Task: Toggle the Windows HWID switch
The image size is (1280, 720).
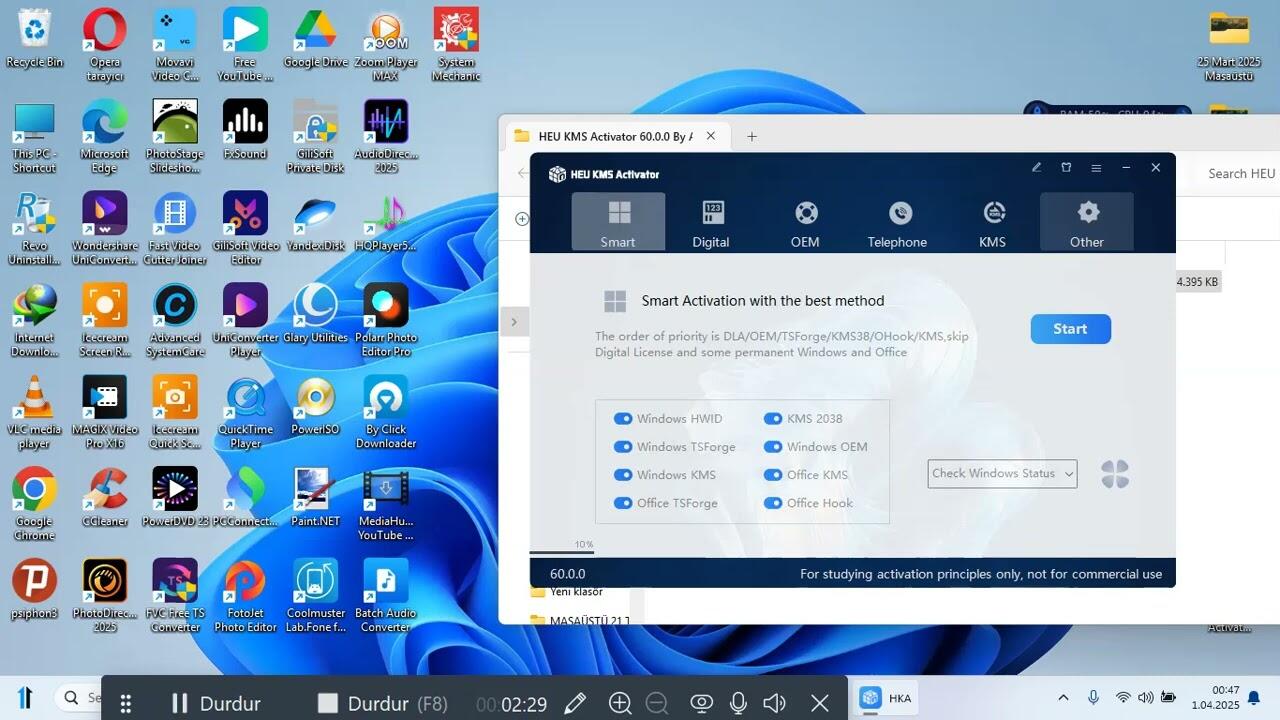Action: (623, 419)
